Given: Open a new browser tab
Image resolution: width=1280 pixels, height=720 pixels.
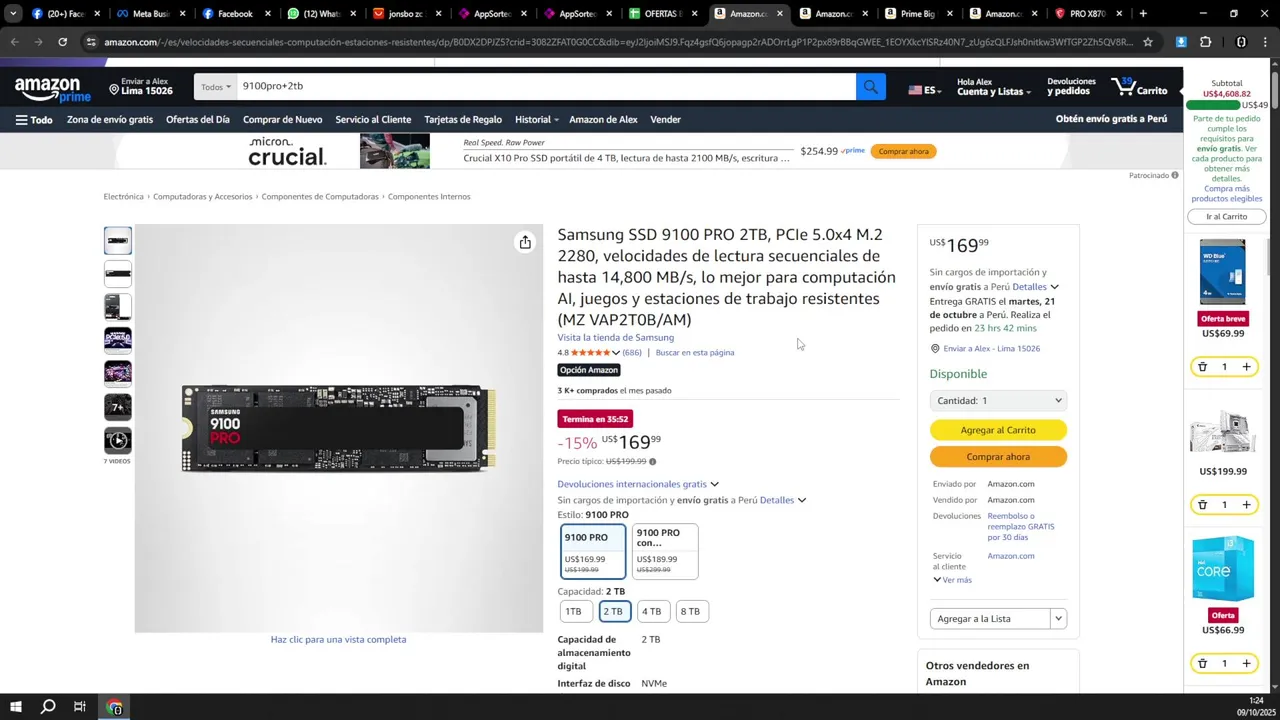Looking at the screenshot, I should pyautogui.click(x=1143, y=14).
